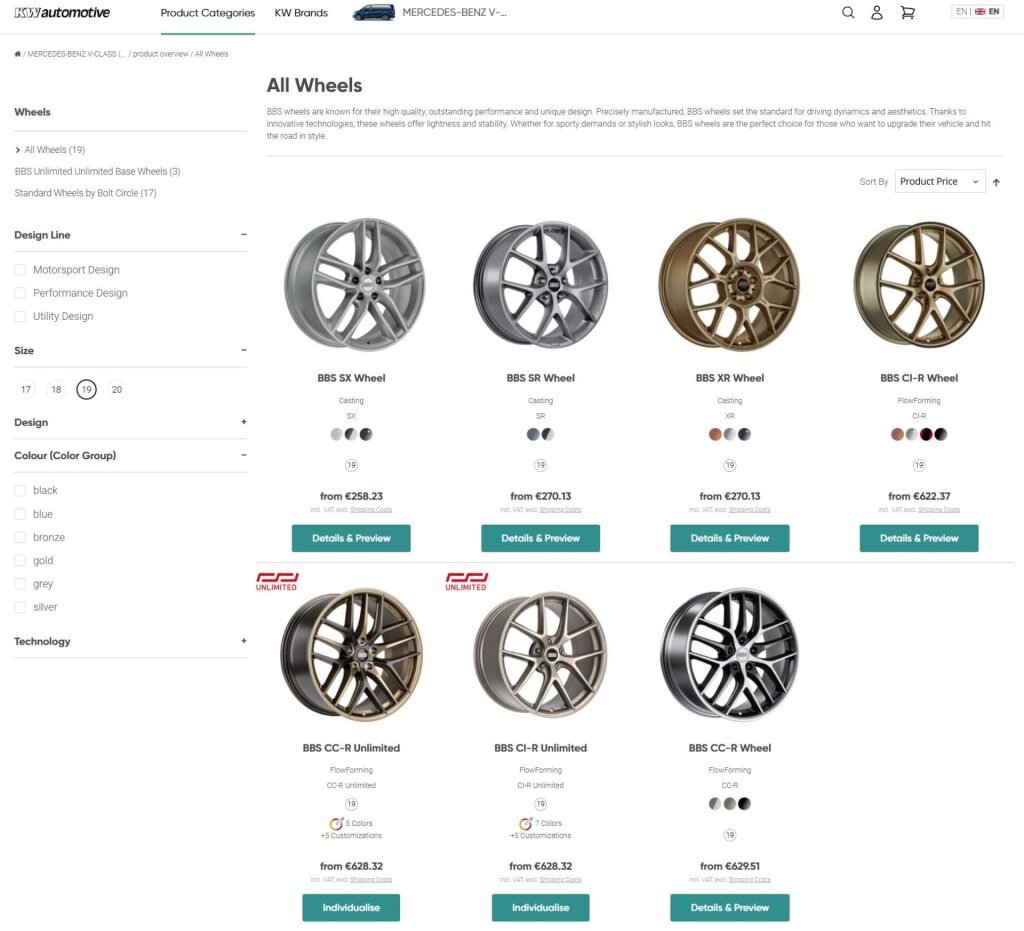Click Individualise for BBS CC-R Unlimited
The width and height of the screenshot is (1024, 931).
pyautogui.click(x=351, y=908)
